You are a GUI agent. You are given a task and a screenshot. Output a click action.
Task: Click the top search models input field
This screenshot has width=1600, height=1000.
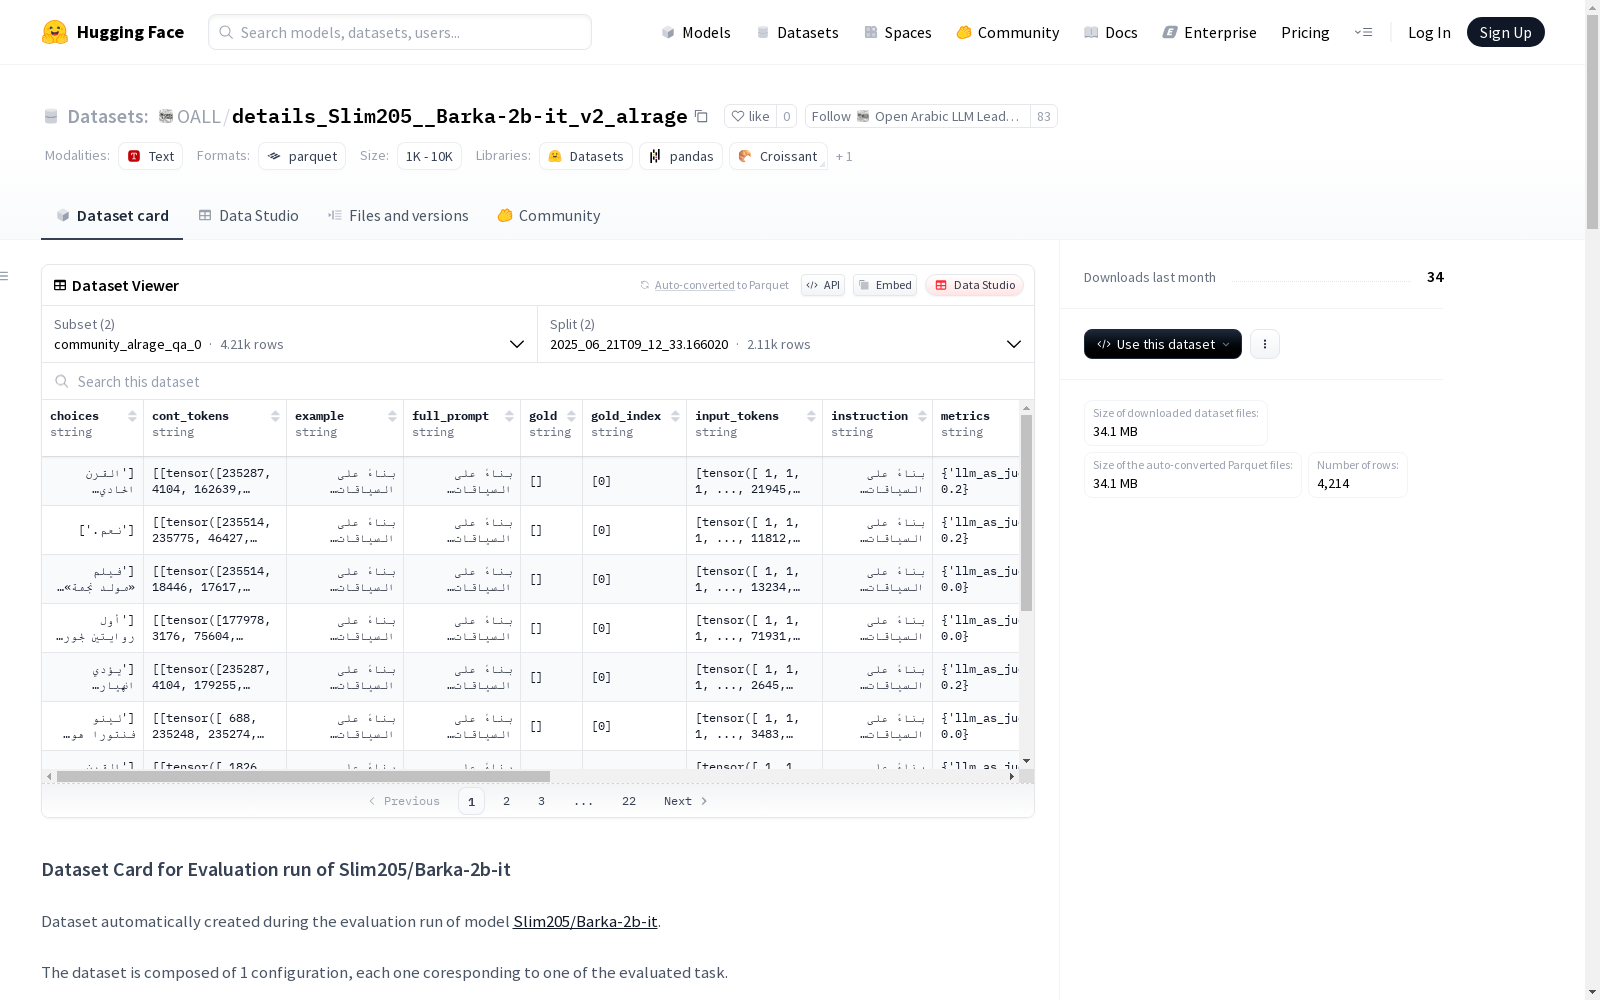click(400, 32)
